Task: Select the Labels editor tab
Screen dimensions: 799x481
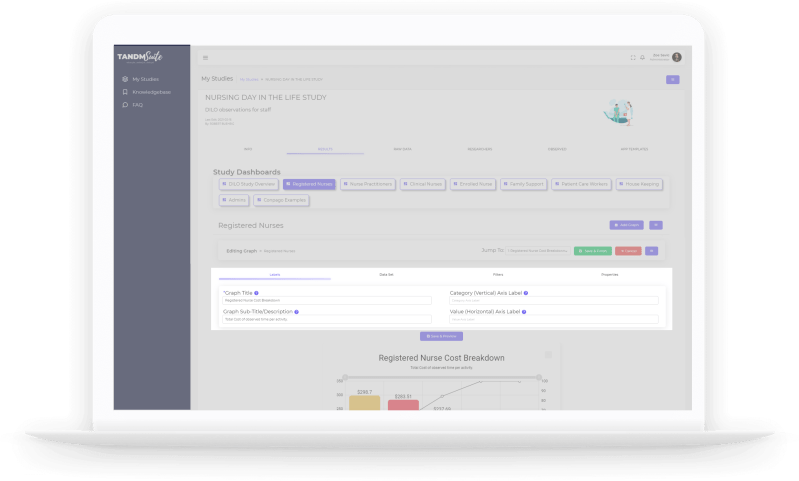Action: click(x=275, y=275)
